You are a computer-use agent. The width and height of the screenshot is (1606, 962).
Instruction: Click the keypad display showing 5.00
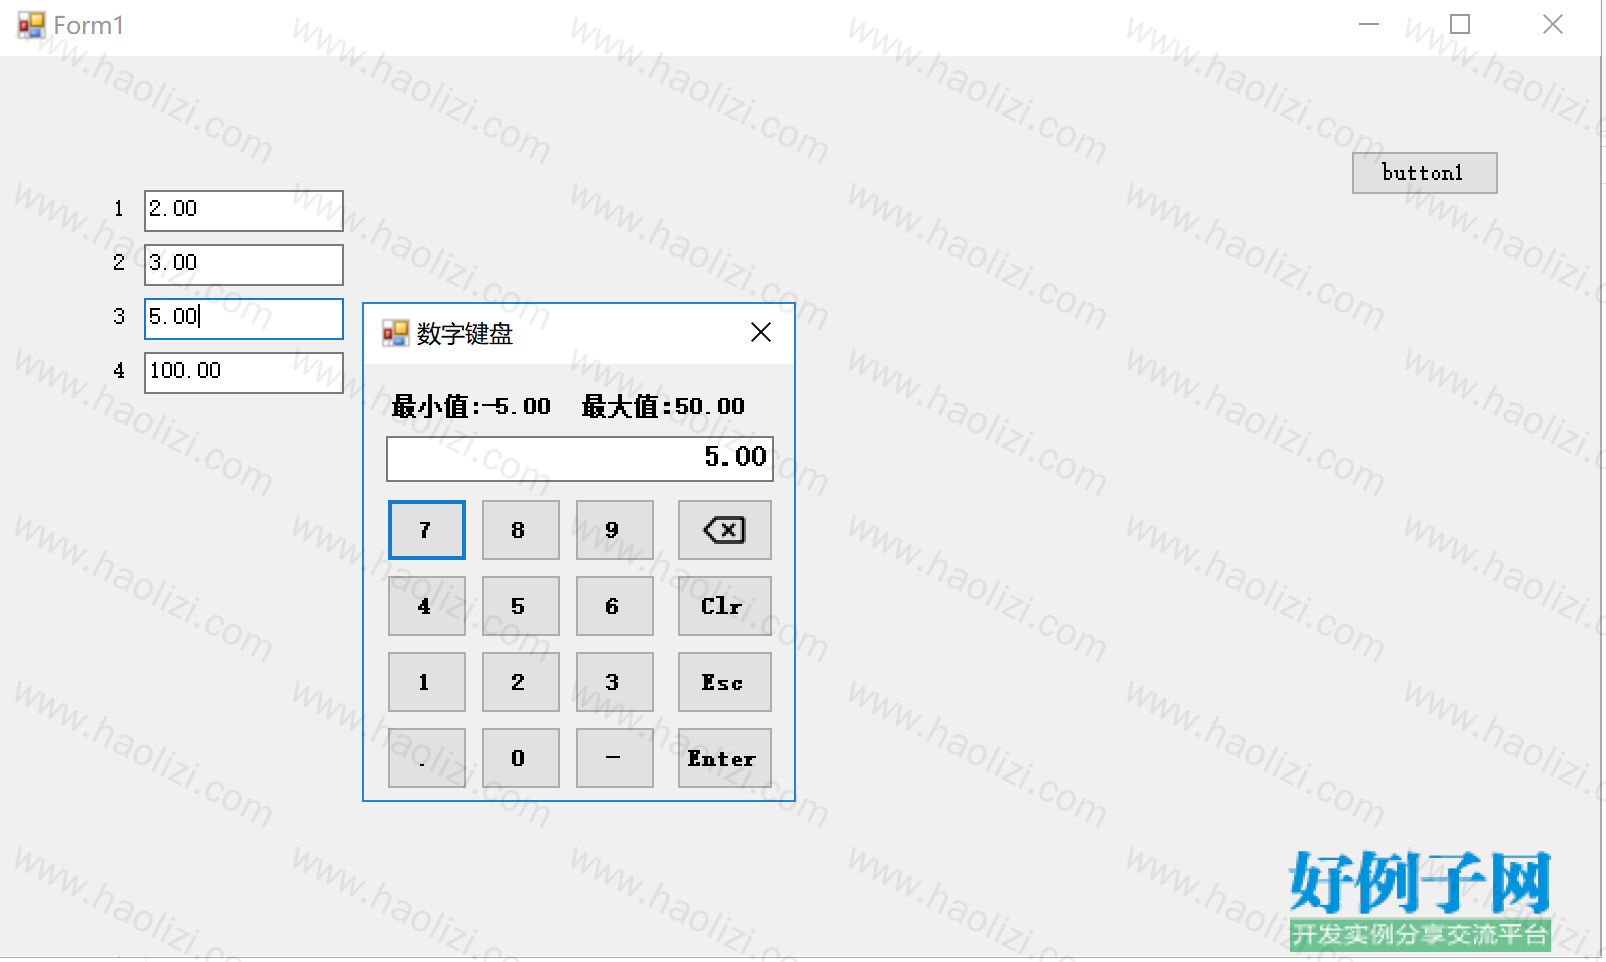[x=580, y=458]
